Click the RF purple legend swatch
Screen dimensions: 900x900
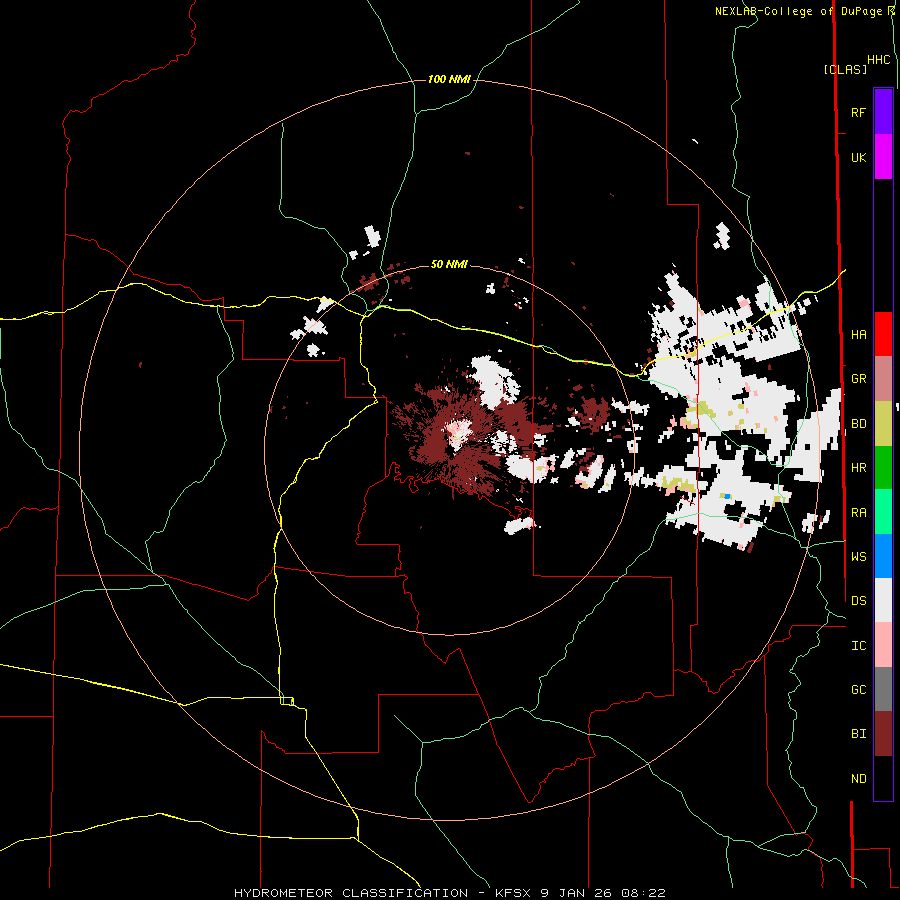point(883,112)
